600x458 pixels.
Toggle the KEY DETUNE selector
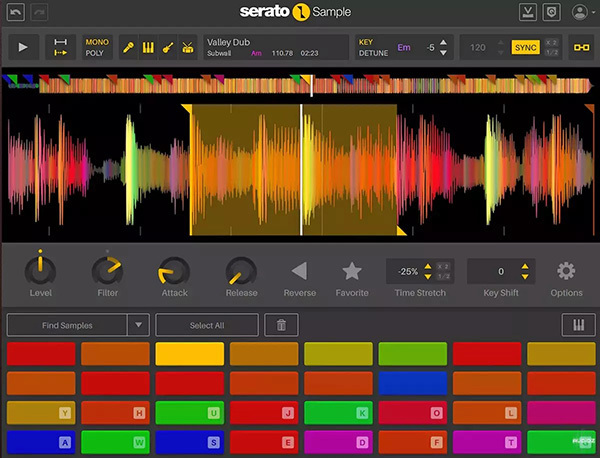[x=373, y=47]
